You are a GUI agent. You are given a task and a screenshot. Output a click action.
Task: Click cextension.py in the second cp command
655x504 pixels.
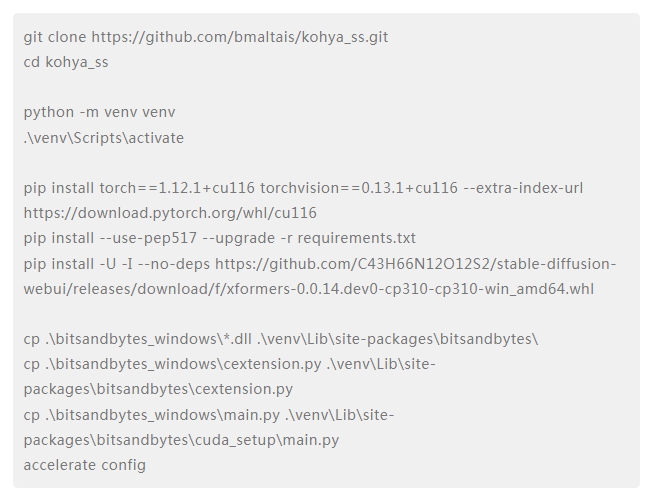(x=272, y=364)
